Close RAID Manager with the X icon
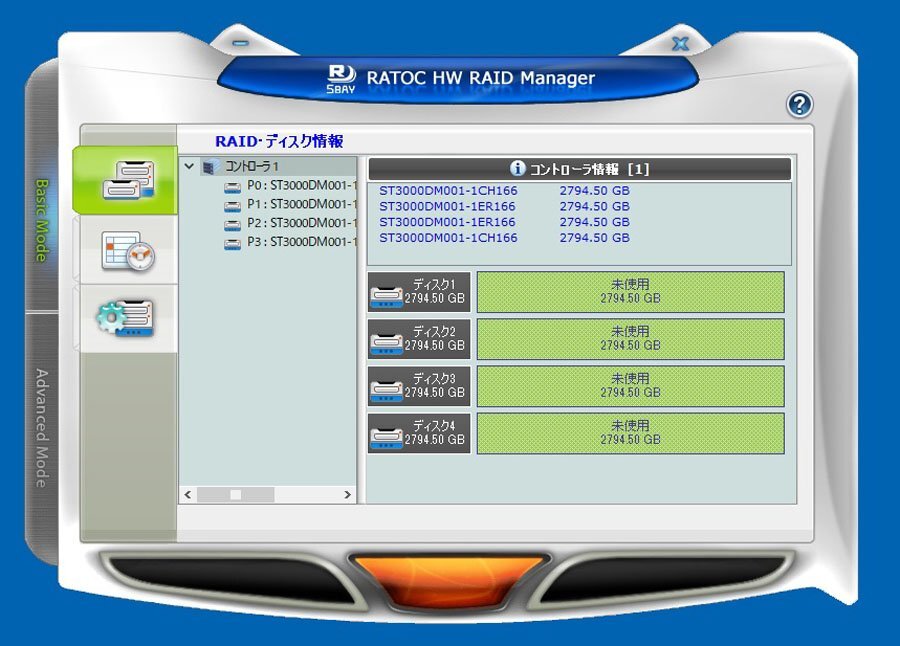Screen dimensions: 900x646 coord(680,44)
